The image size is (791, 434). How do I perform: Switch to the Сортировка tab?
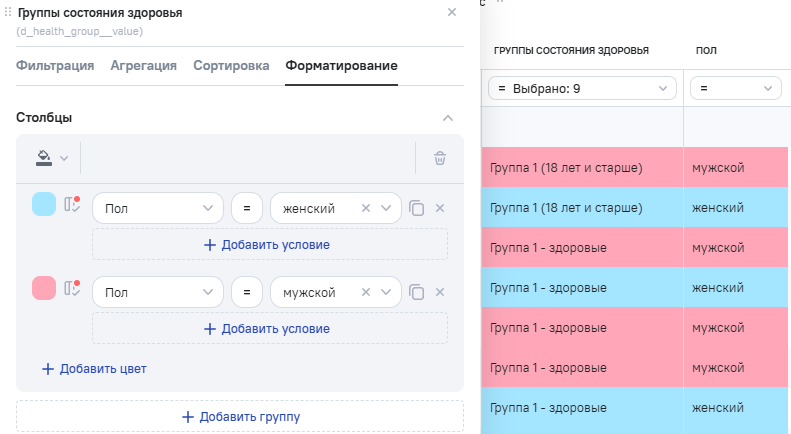(231, 66)
